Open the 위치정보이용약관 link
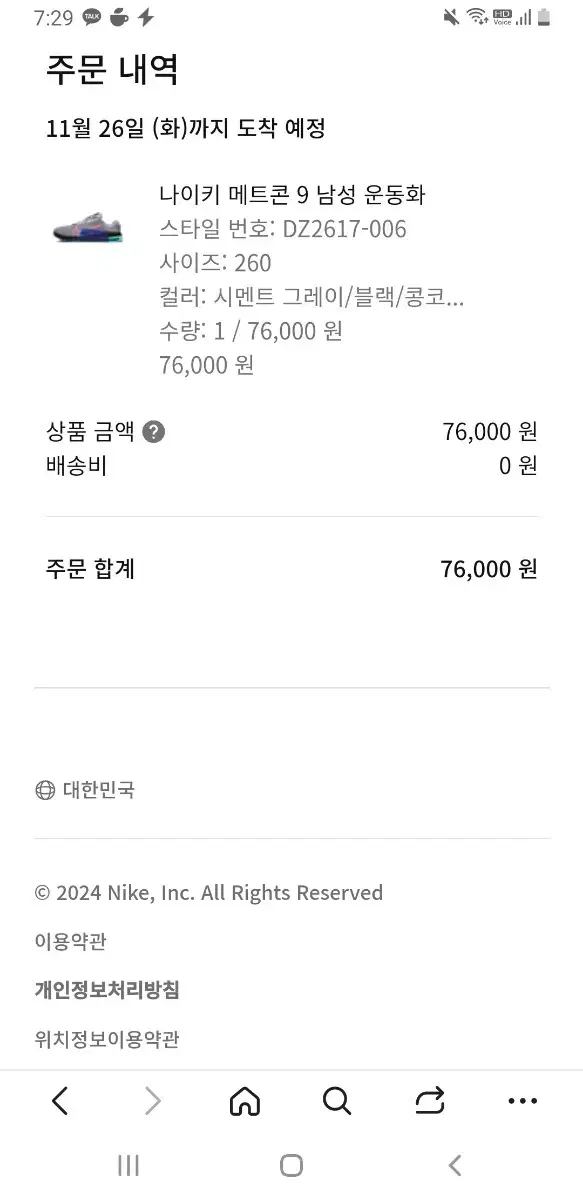This screenshot has height=1200, width=583. coord(107,1039)
